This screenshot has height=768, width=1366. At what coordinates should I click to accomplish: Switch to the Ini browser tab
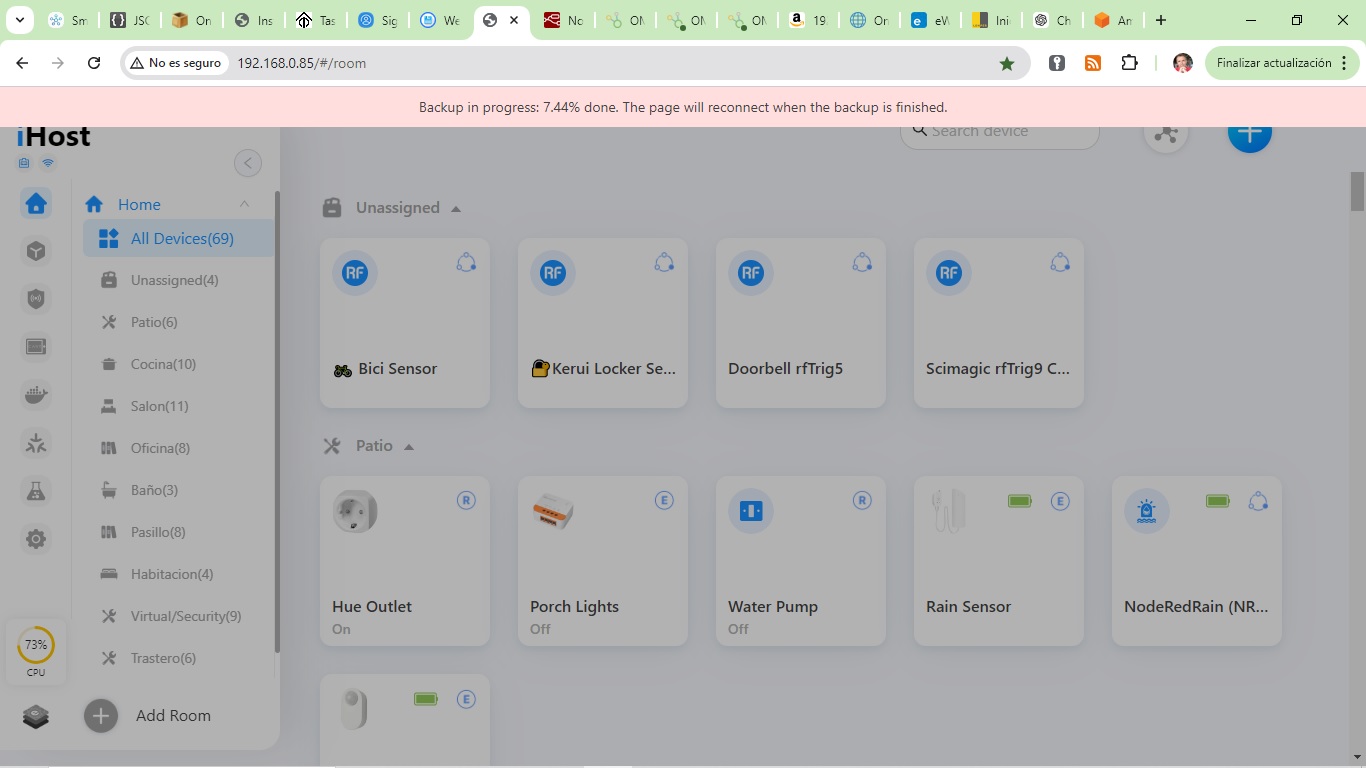tap(990, 20)
